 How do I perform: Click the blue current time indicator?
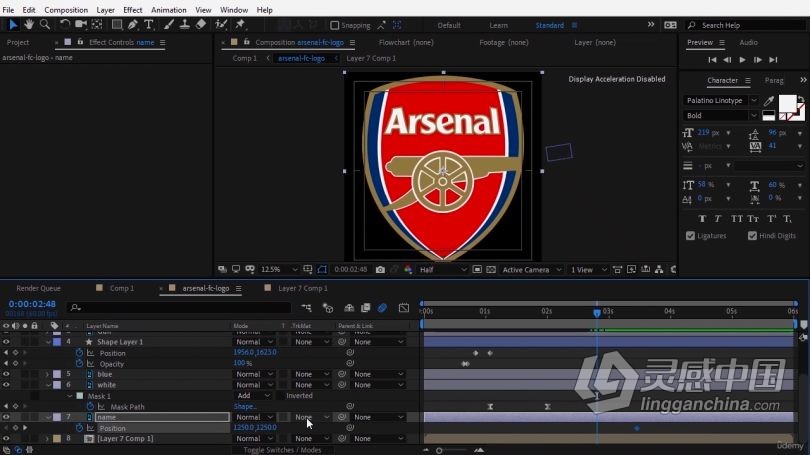click(597, 313)
